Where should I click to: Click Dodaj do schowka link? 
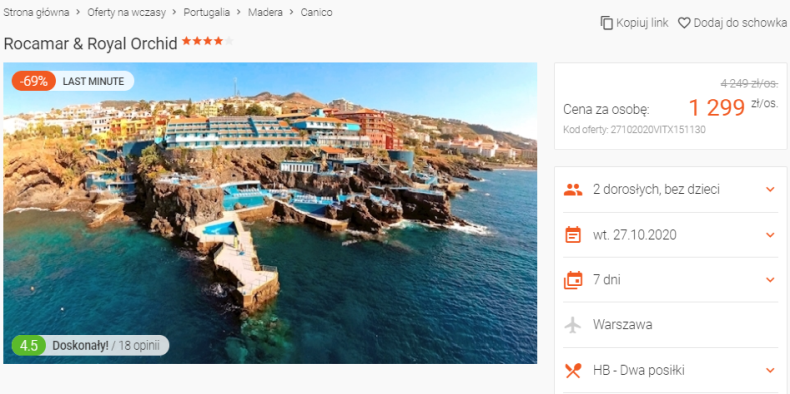pos(740,23)
